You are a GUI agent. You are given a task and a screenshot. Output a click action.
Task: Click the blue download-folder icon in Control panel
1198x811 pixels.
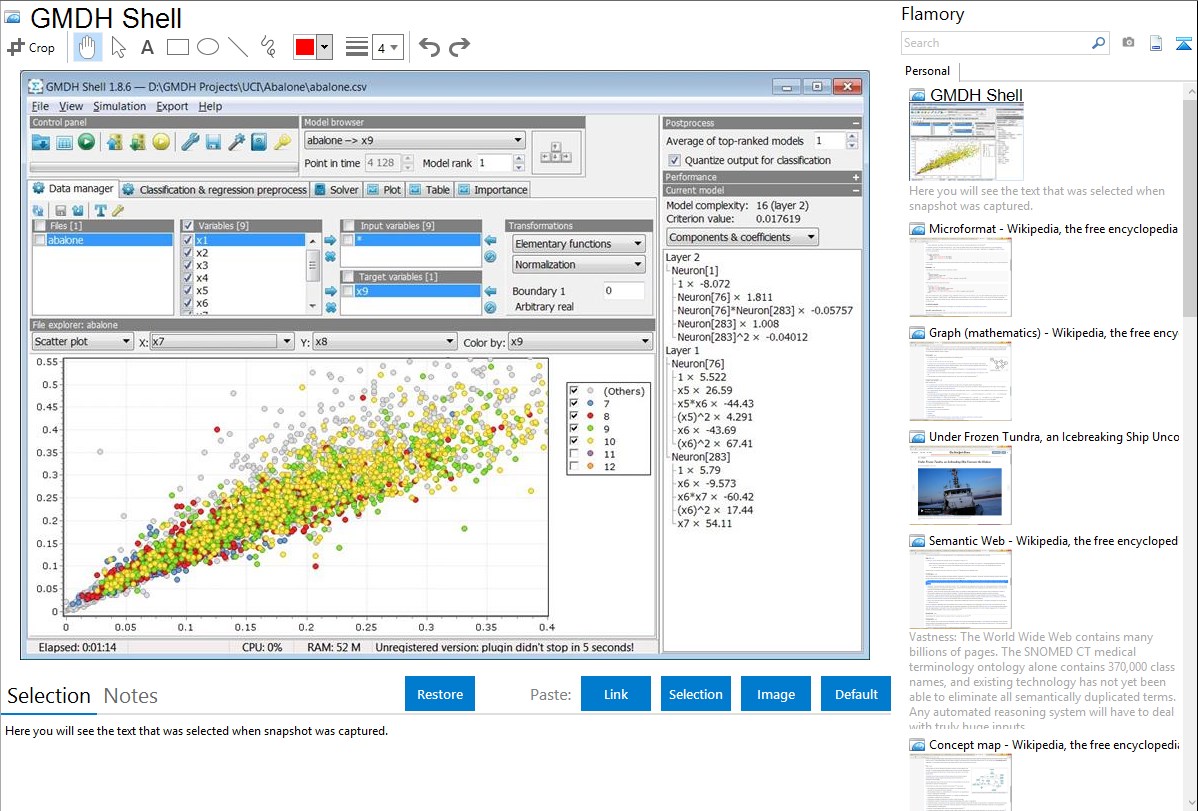pos(40,142)
